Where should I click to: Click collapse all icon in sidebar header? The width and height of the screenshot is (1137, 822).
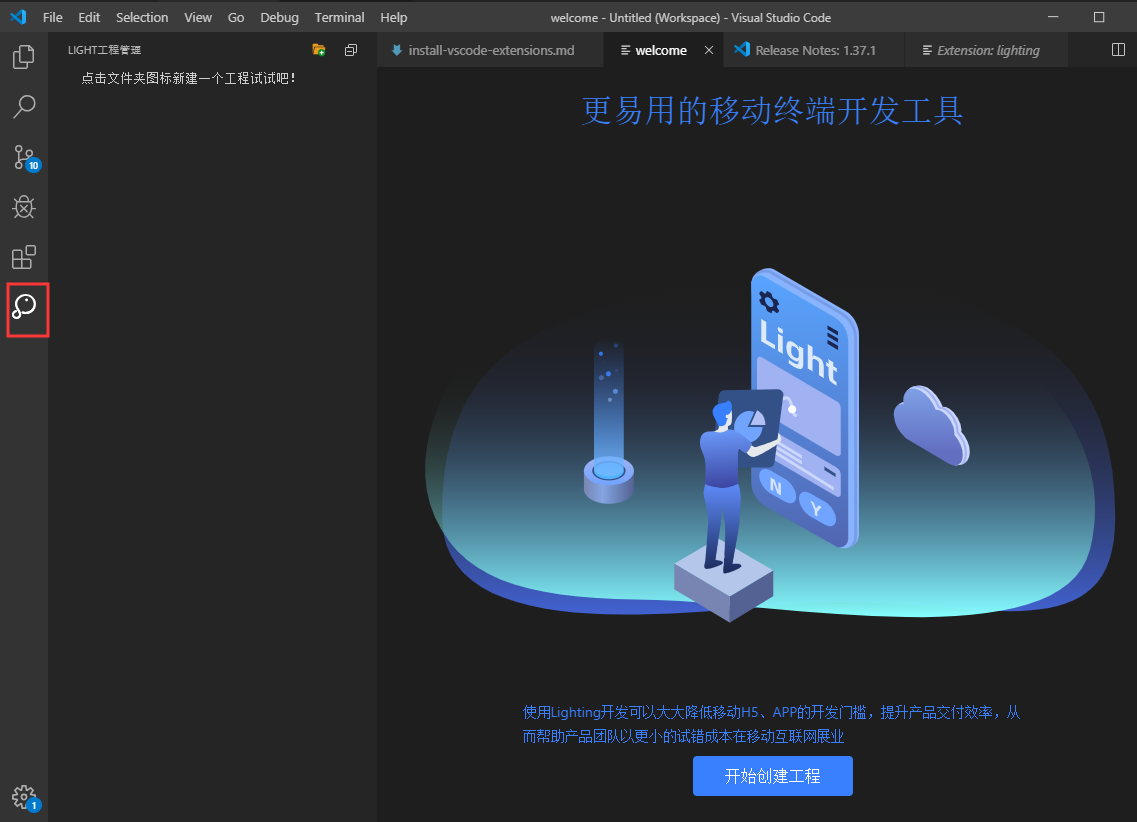coord(350,50)
